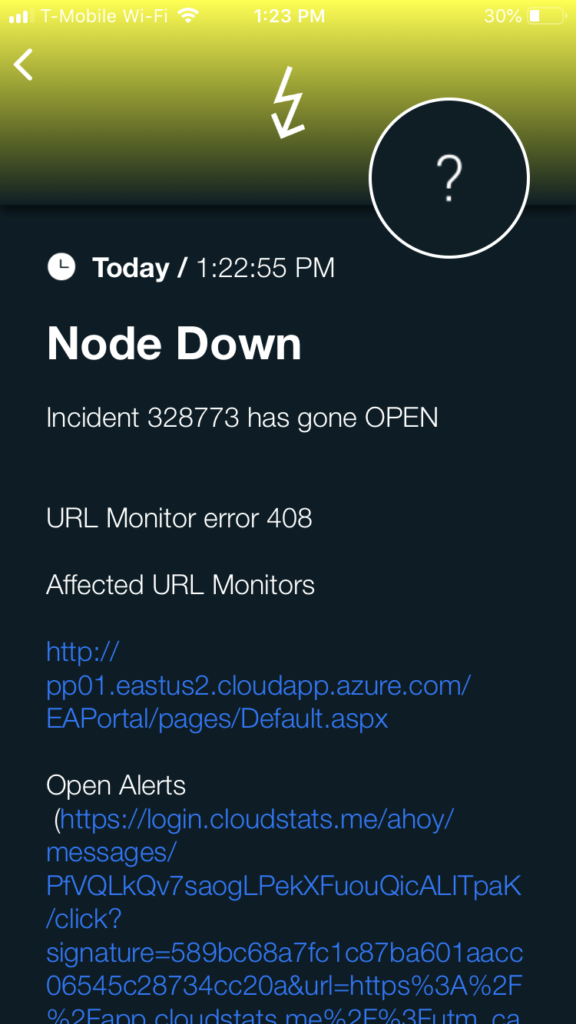576x1024 pixels.
Task: Tap the lightning bolt alert icon
Action: click(288, 103)
